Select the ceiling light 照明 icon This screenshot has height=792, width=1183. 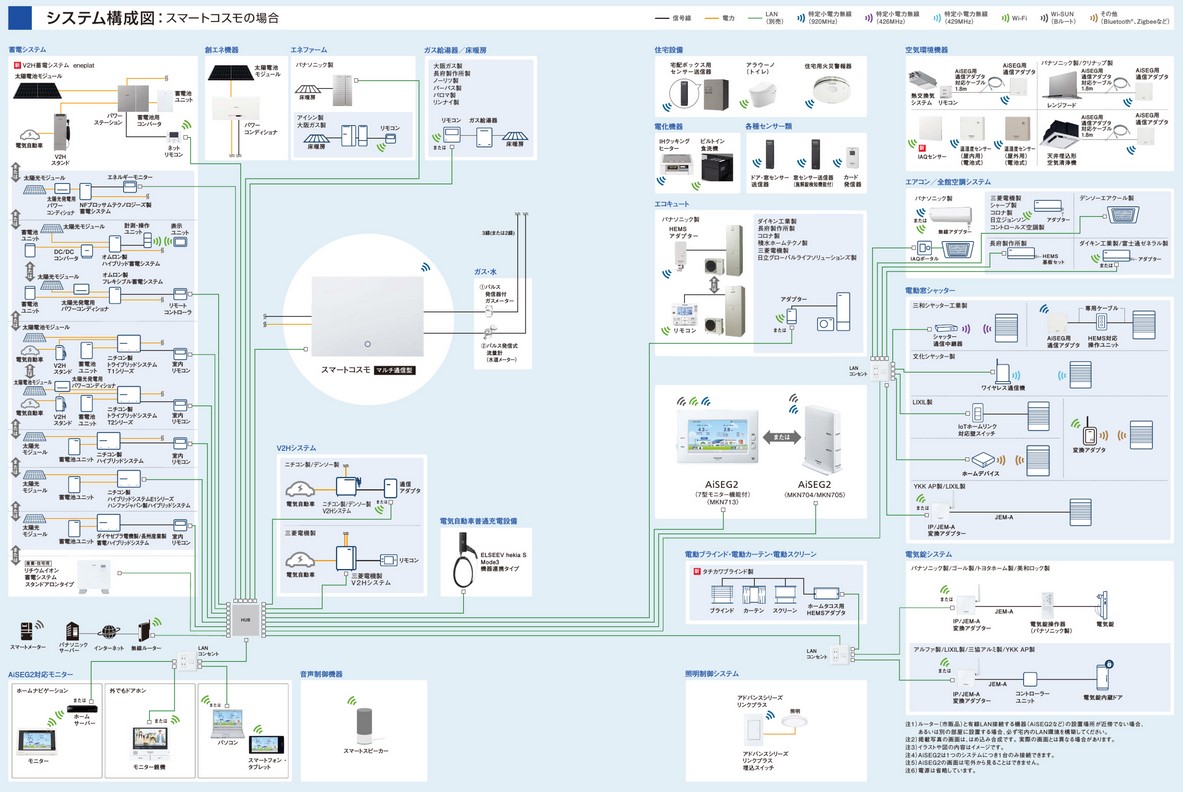(794, 721)
